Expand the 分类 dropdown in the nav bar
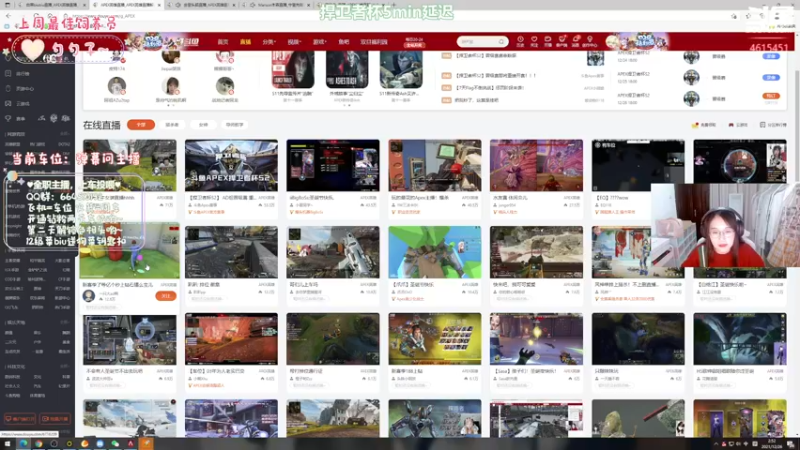Image resolution: width=800 pixels, height=450 pixels. tap(269, 42)
